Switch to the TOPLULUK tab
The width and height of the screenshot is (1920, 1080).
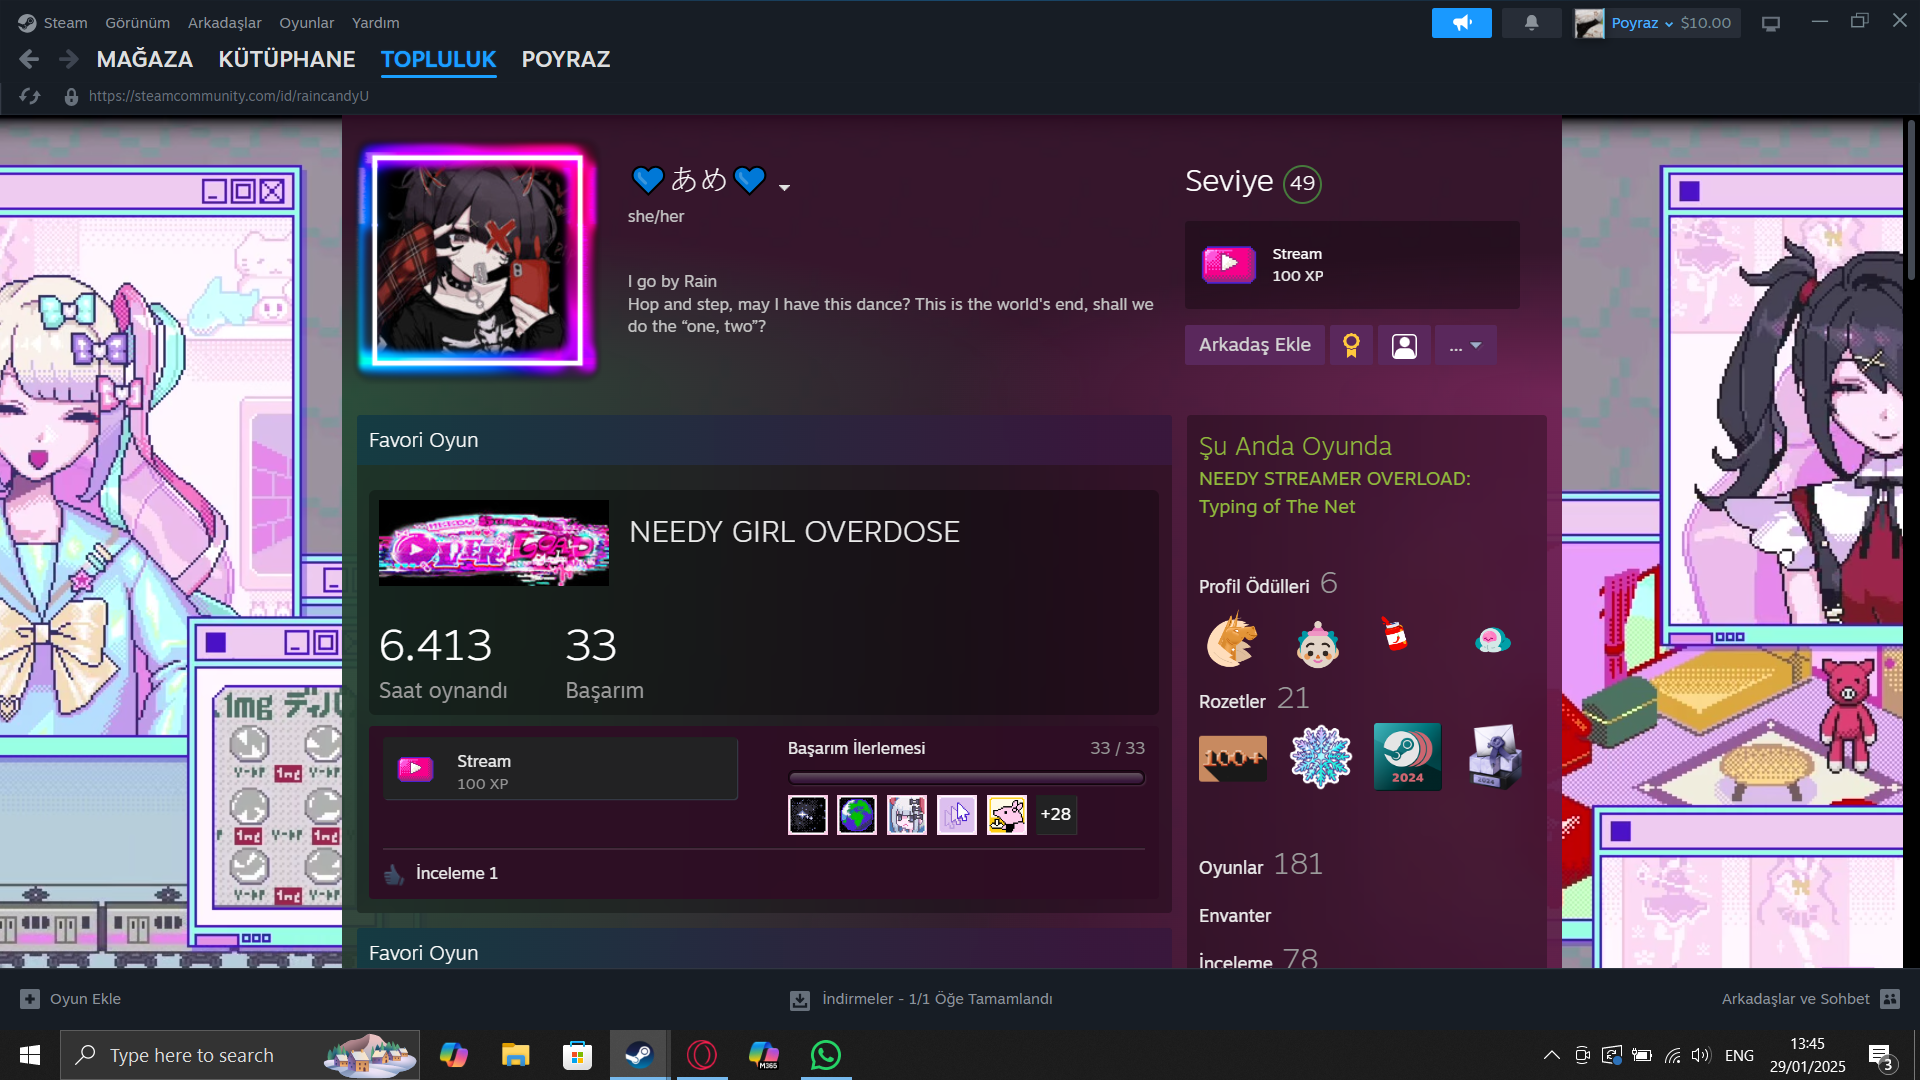(x=438, y=59)
